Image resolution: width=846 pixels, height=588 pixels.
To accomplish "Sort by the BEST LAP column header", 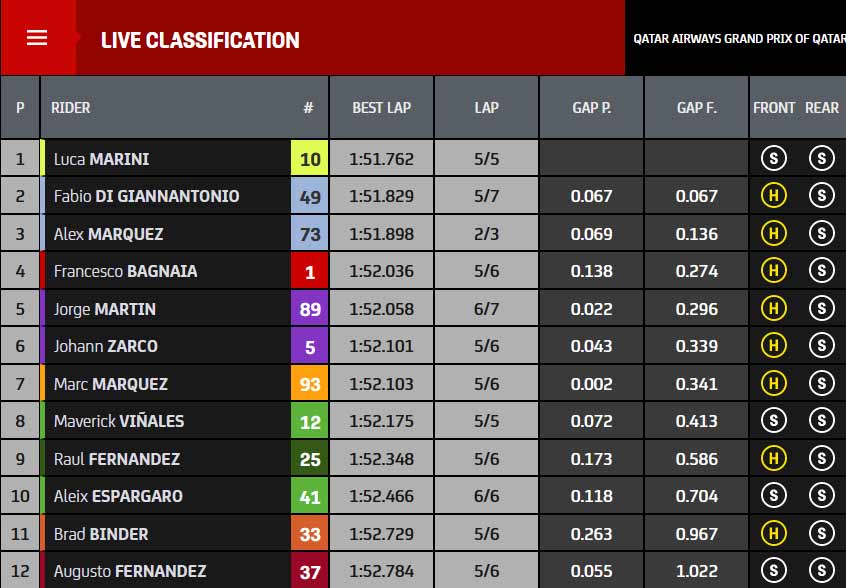I will pyautogui.click(x=381, y=107).
